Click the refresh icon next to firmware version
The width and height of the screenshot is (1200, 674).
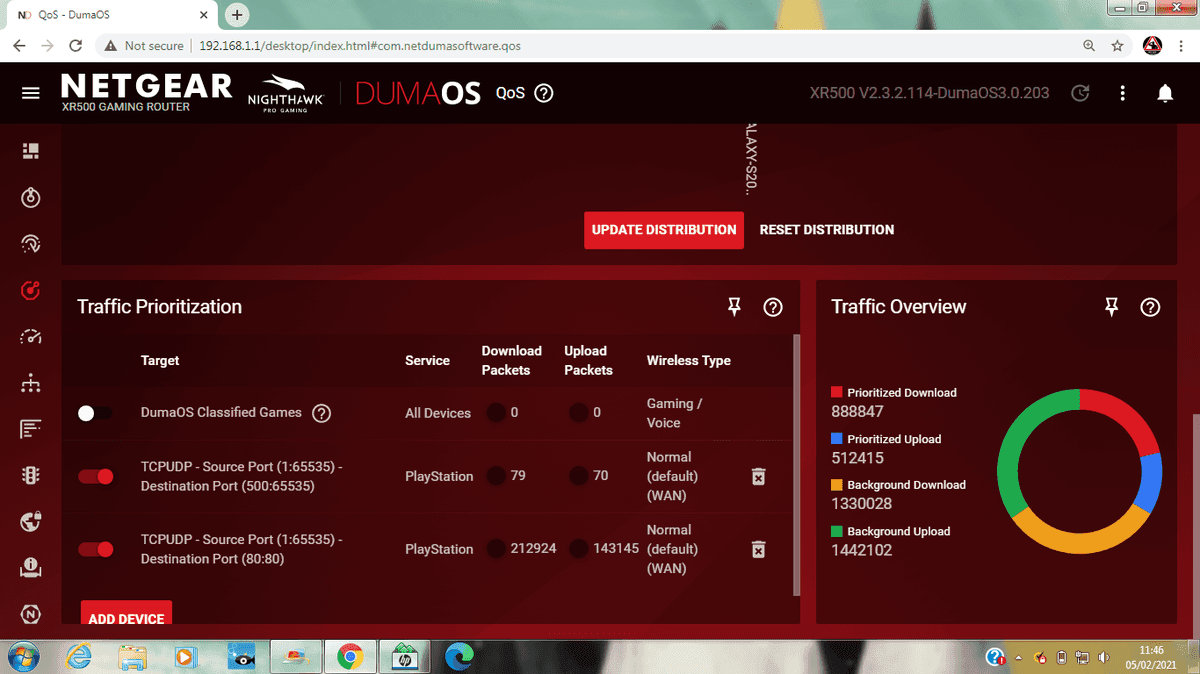(x=1080, y=93)
